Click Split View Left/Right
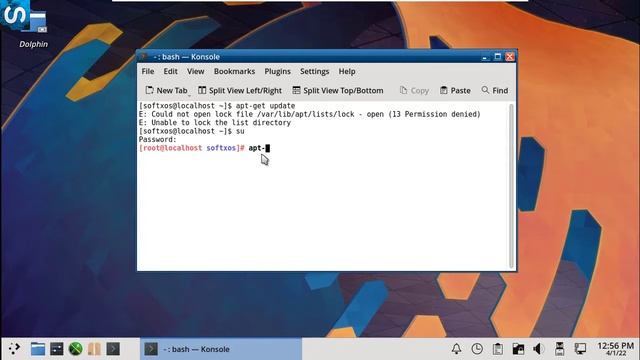This screenshot has height=360, width=640. click(240, 90)
